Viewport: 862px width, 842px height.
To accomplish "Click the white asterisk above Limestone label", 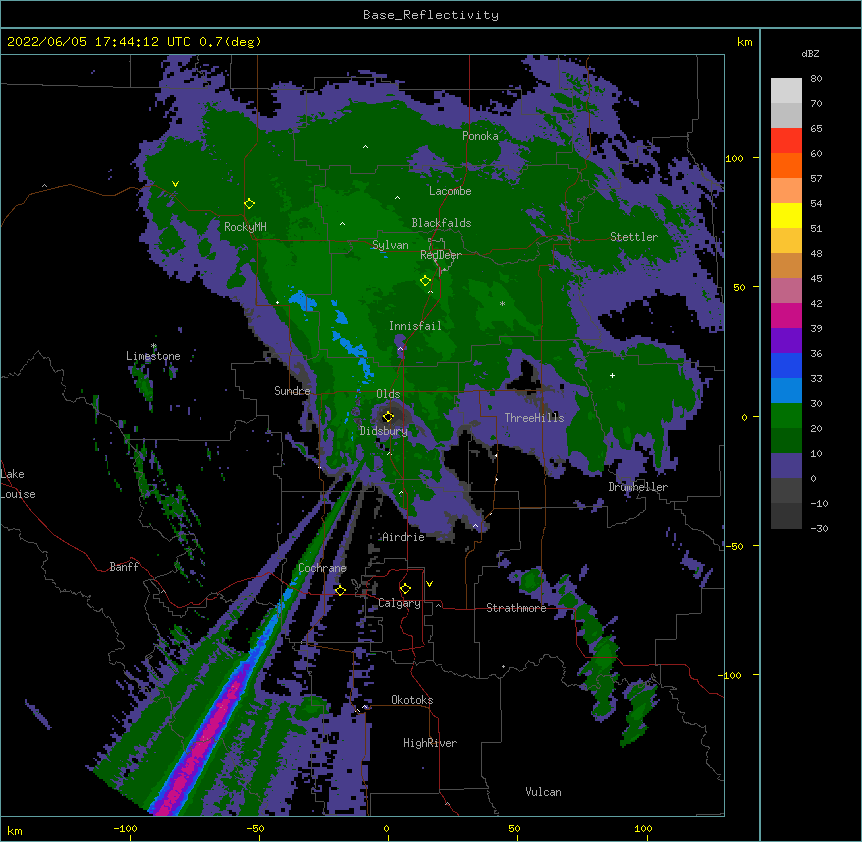I will point(154,346).
